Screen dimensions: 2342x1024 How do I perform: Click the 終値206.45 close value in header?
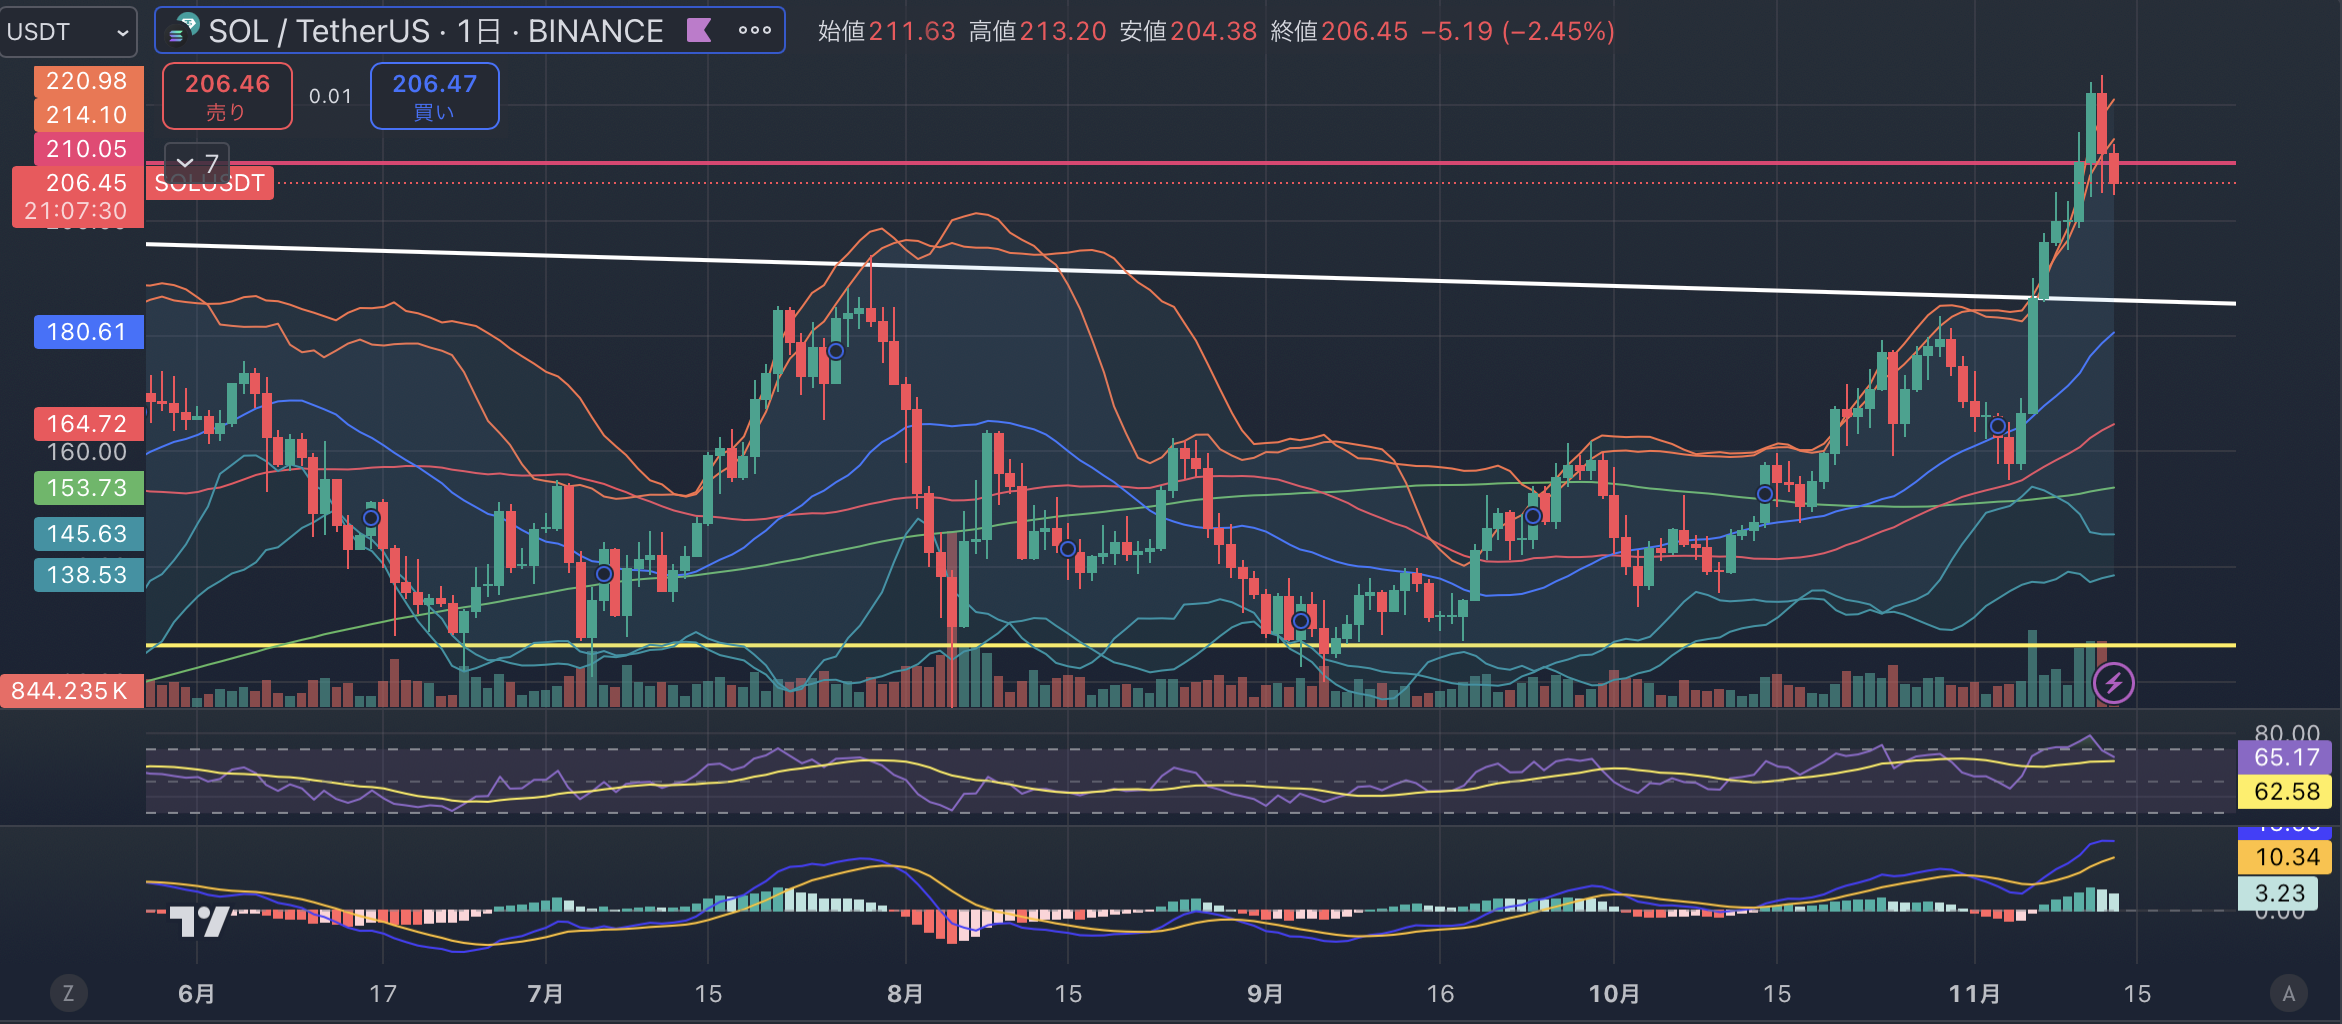[x=1338, y=31]
